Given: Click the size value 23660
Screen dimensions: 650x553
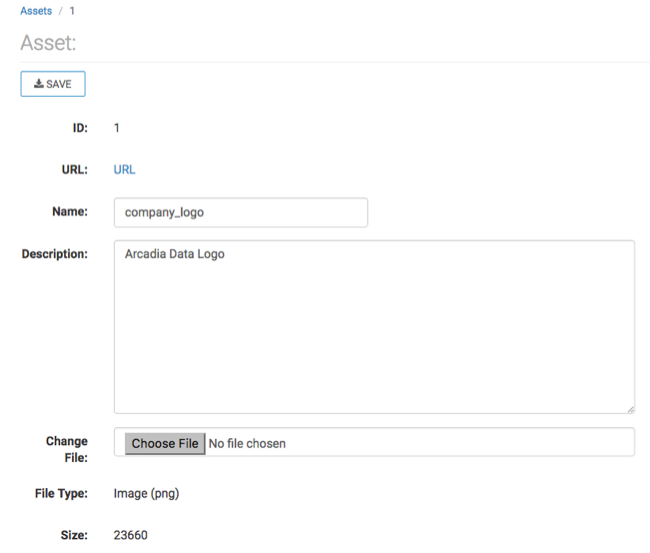Looking at the screenshot, I should pos(131,535).
